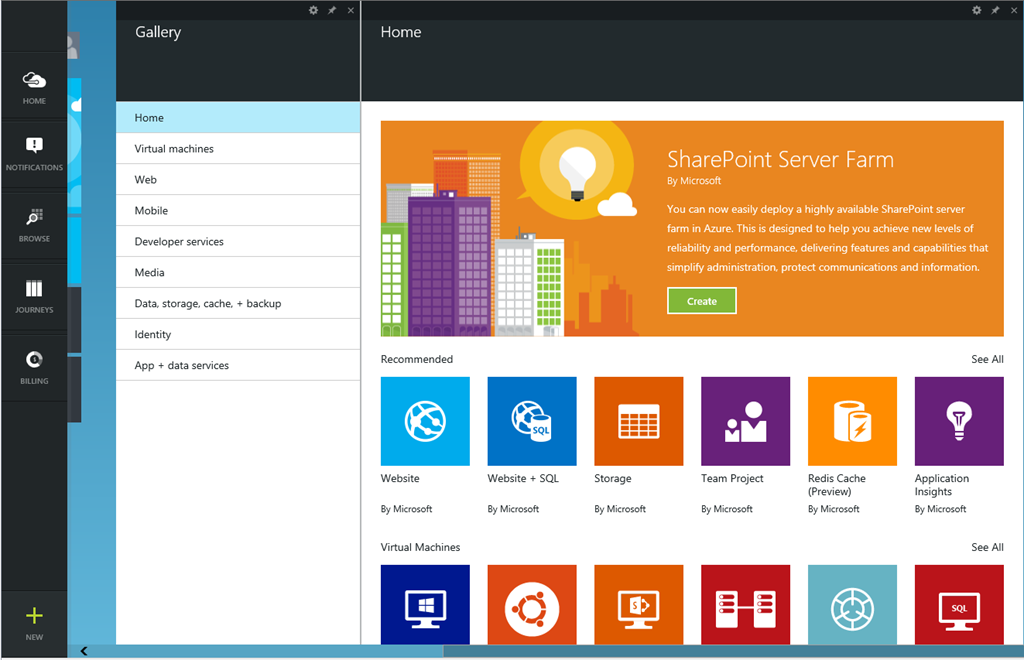
Task: Click the Application Insights label
Action: click(942, 485)
